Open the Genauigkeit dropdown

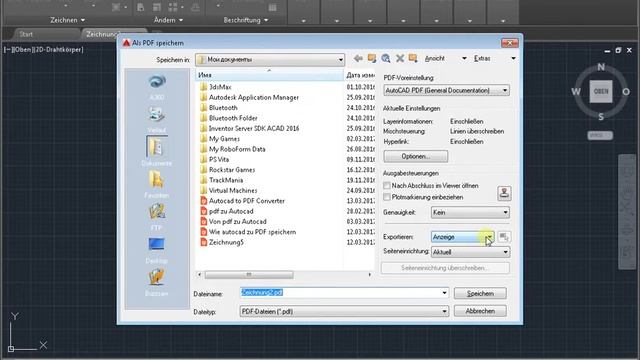[x=470, y=212]
